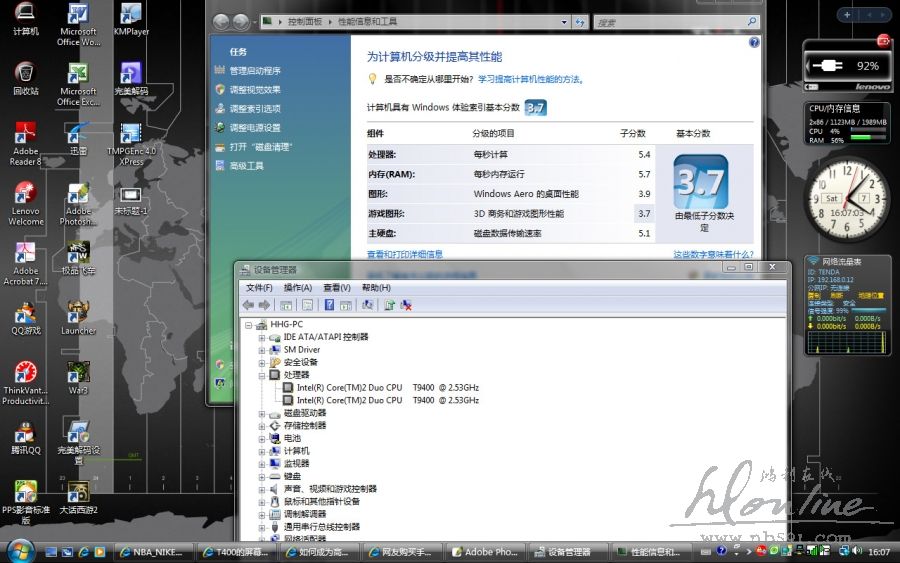This screenshot has width=900, height=563.
Task: Click the uninstall device toolbar icon with red X
Action: tap(407, 305)
